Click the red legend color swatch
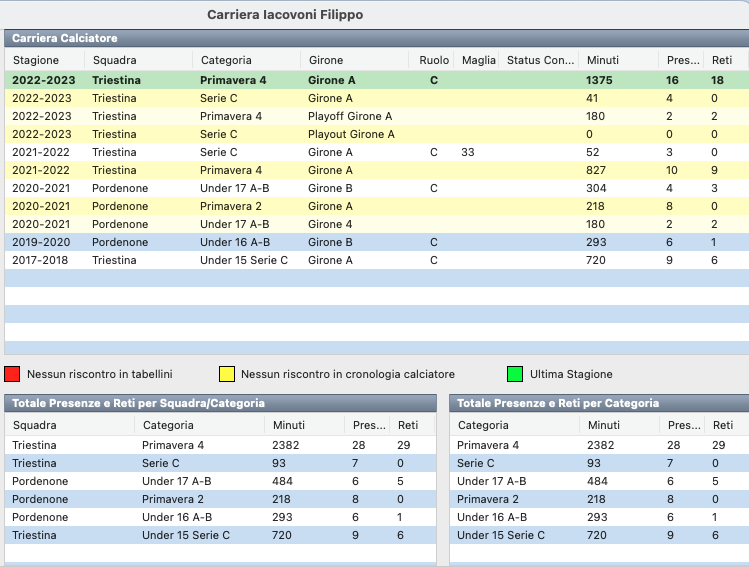 coord(13,374)
